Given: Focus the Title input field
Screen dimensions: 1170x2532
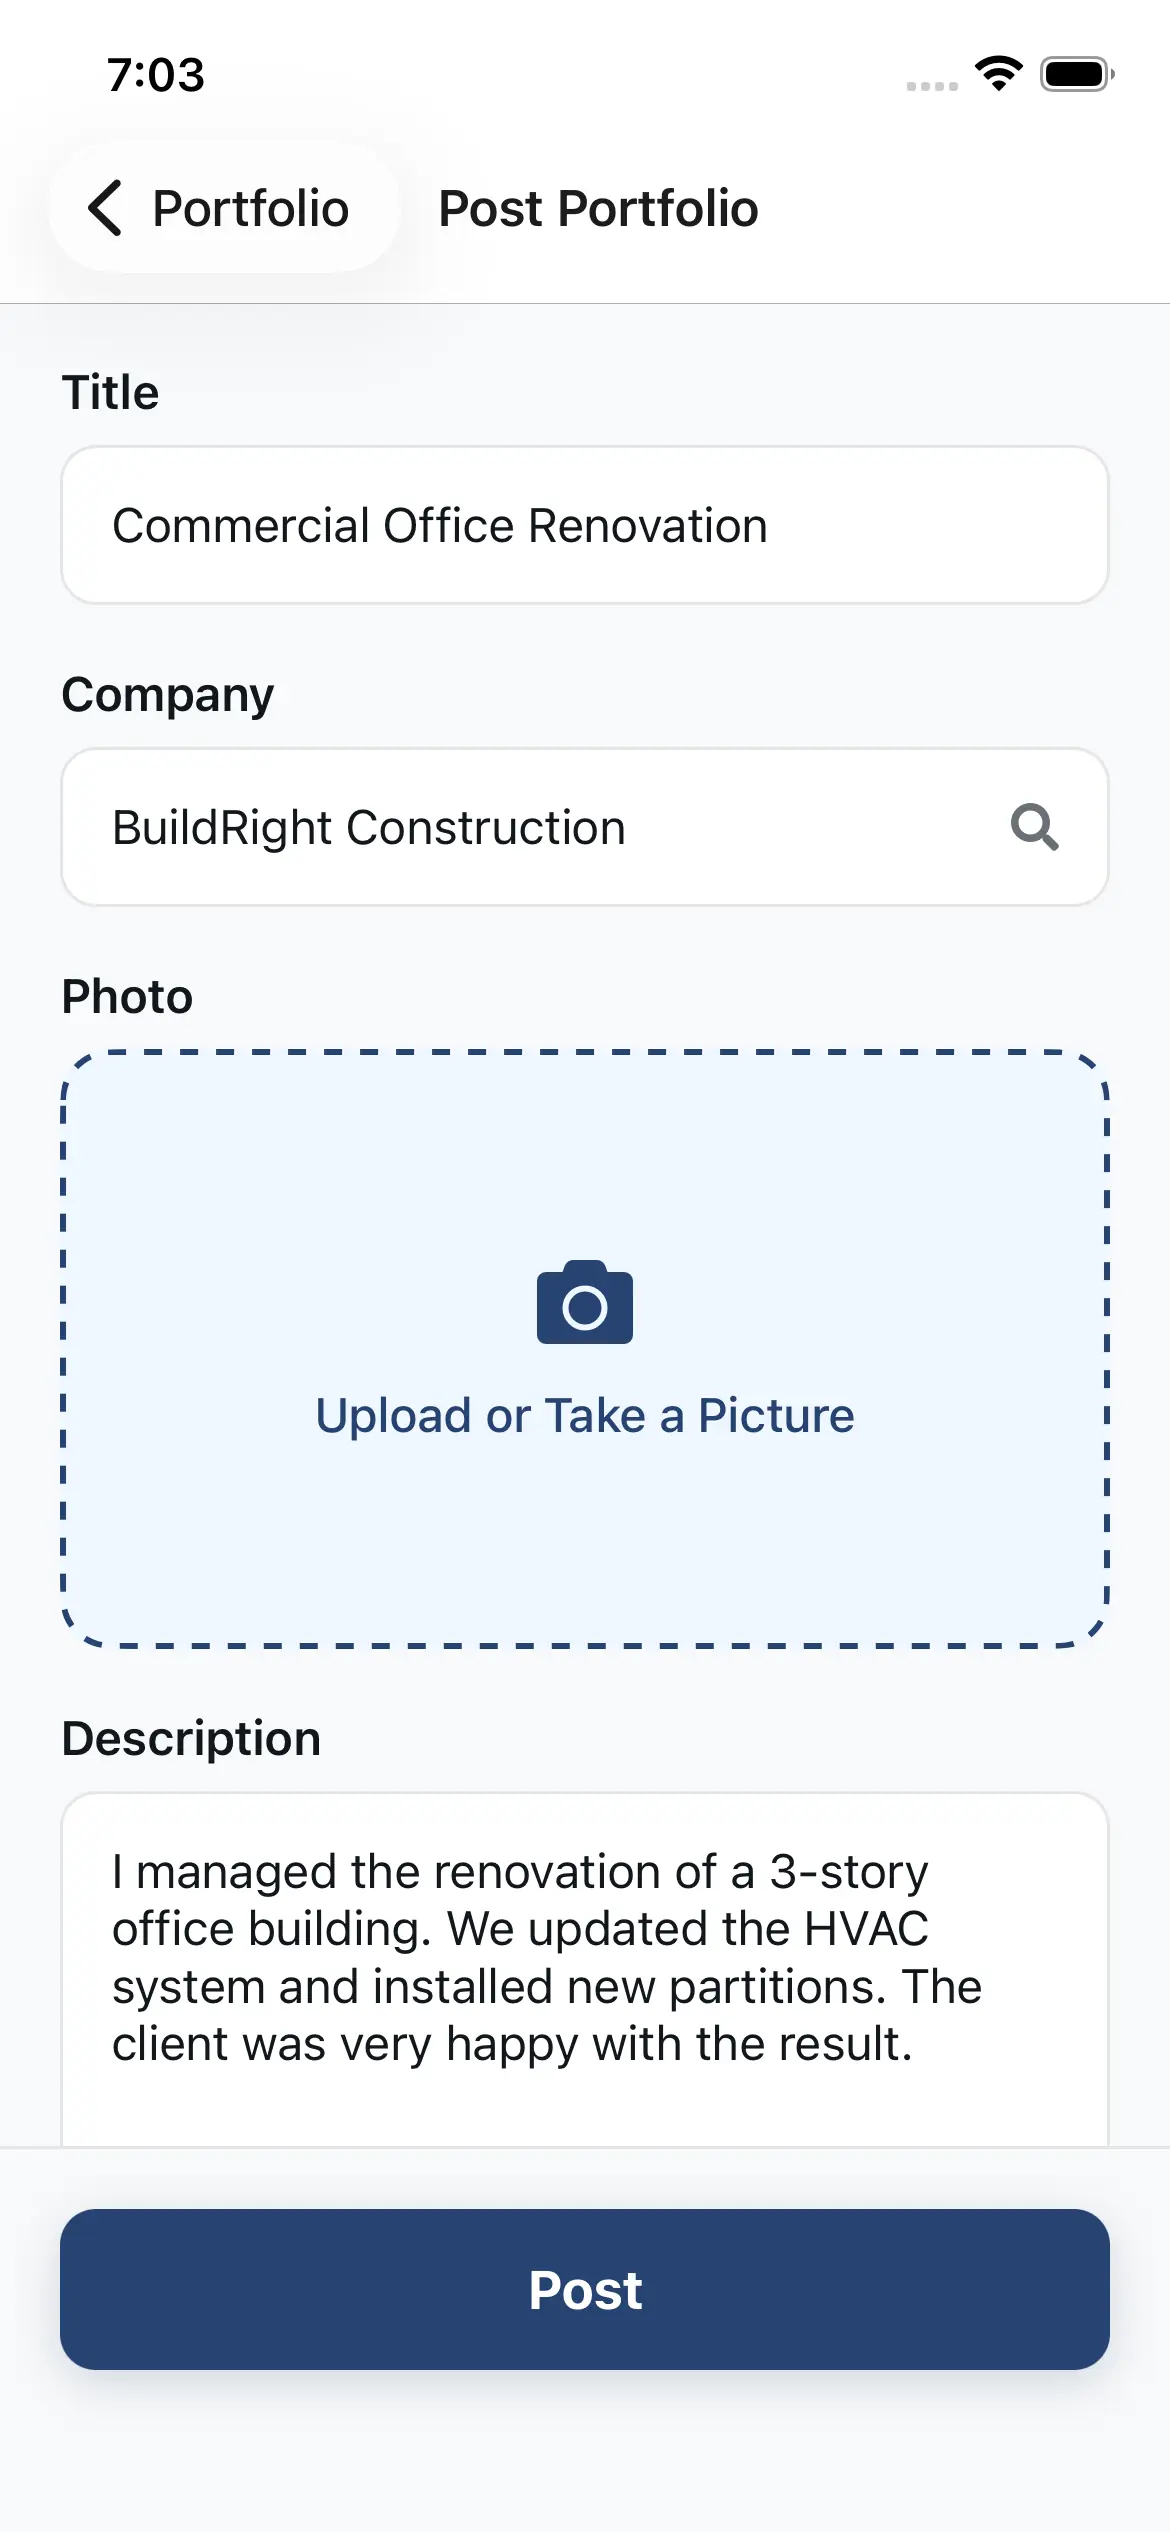Looking at the screenshot, I should pos(585,525).
